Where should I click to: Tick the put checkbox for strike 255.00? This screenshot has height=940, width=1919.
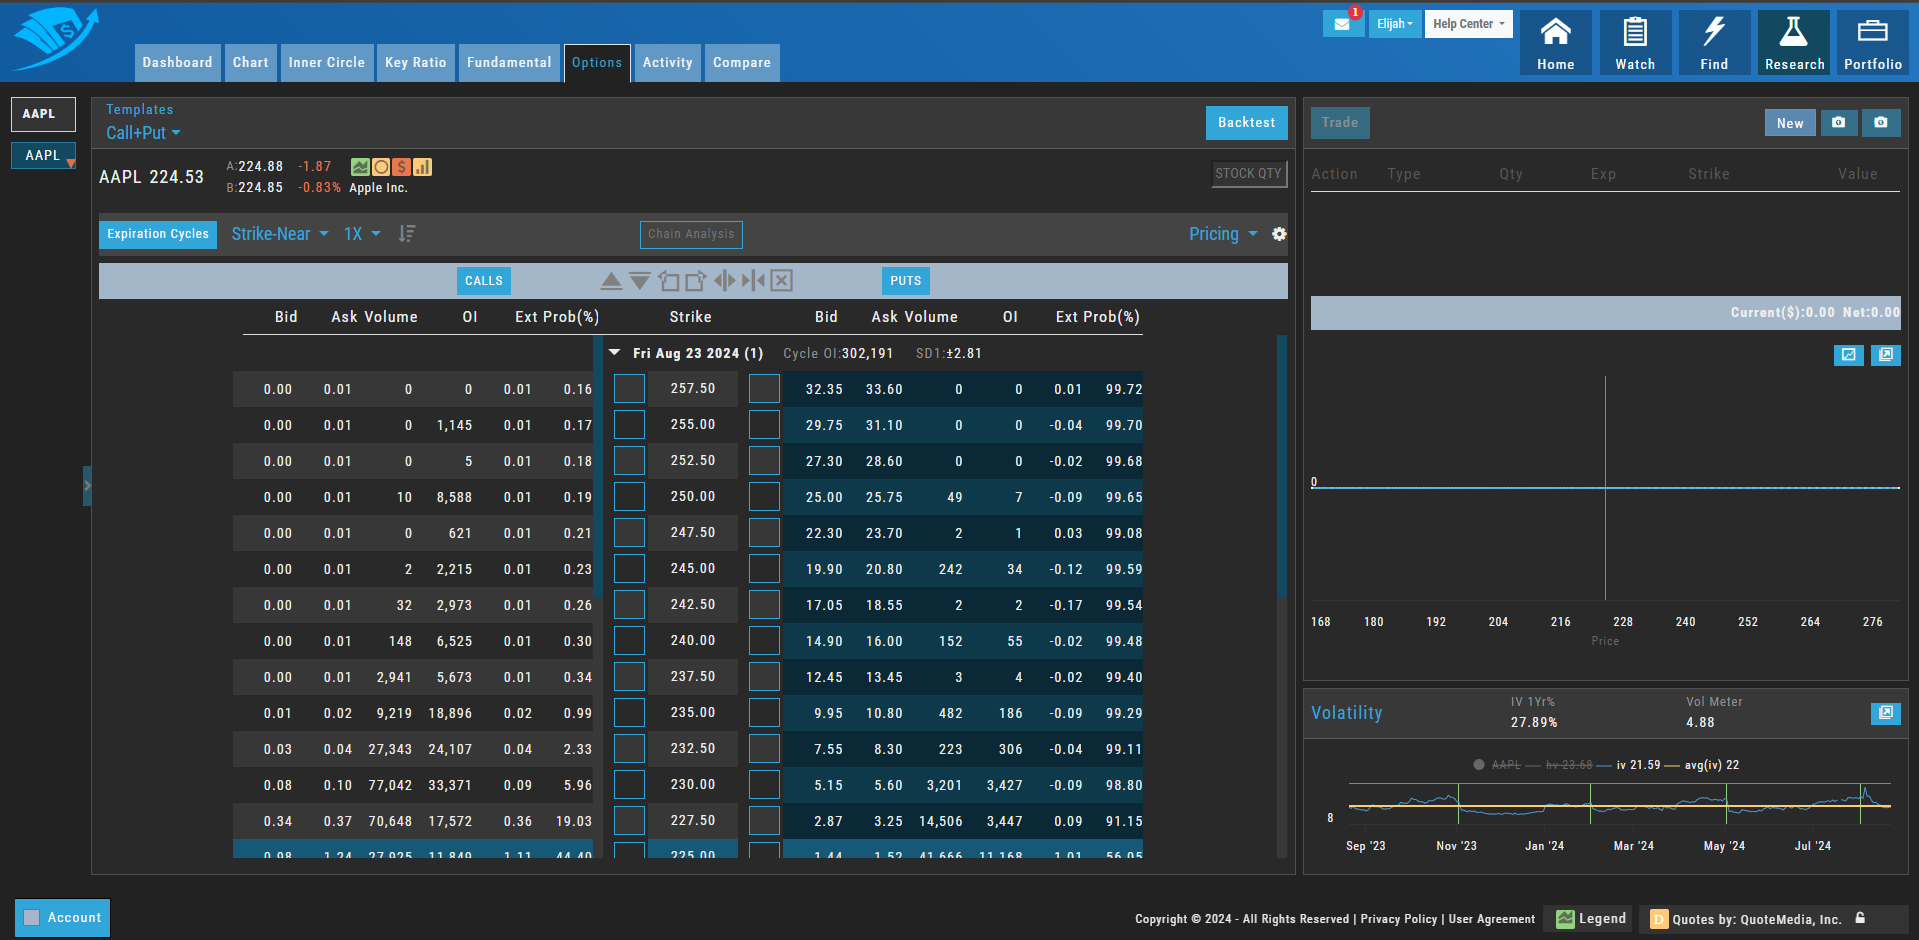click(764, 425)
